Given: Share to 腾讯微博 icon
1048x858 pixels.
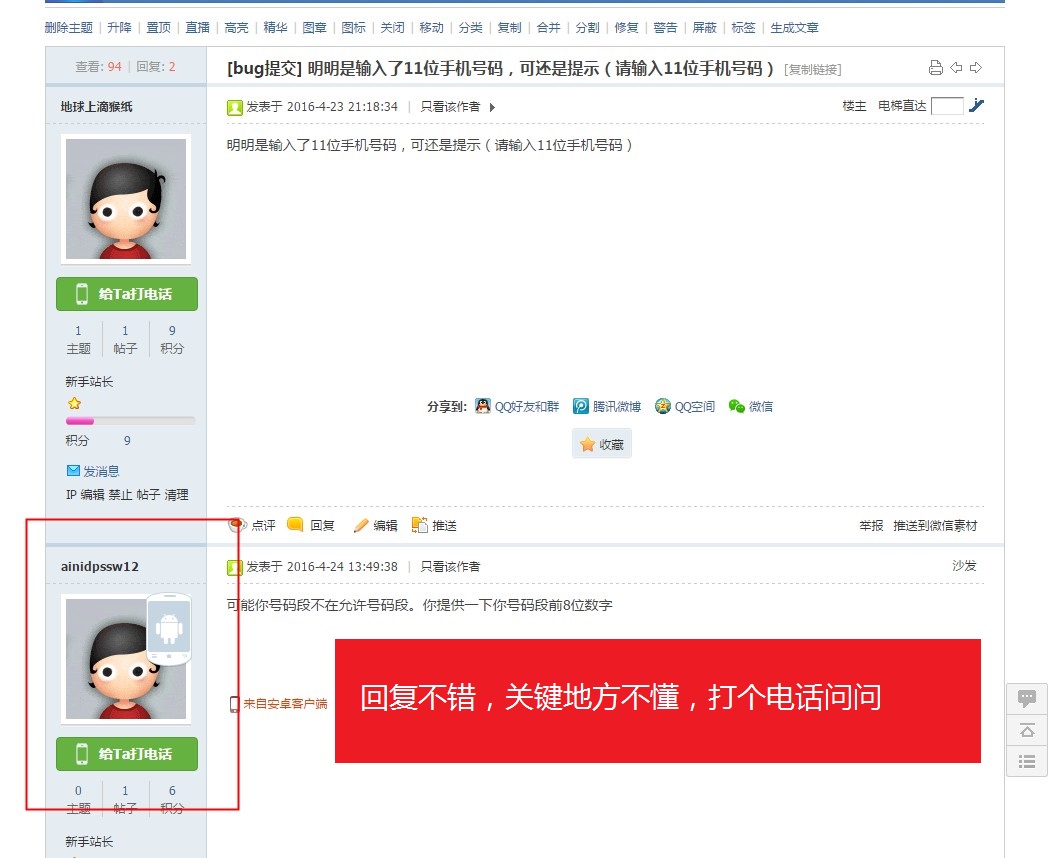Looking at the screenshot, I should [x=581, y=406].
